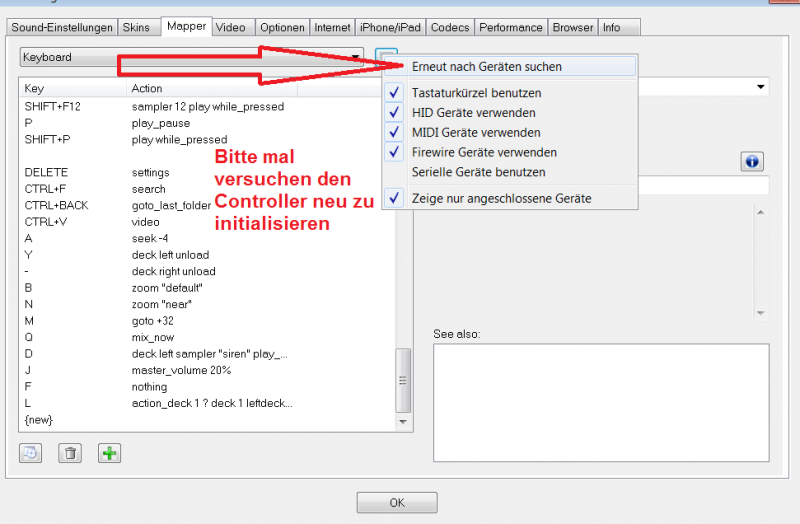Select the A seek -4 row
Viewport: 800px width, 524px height.
point(207,238)
